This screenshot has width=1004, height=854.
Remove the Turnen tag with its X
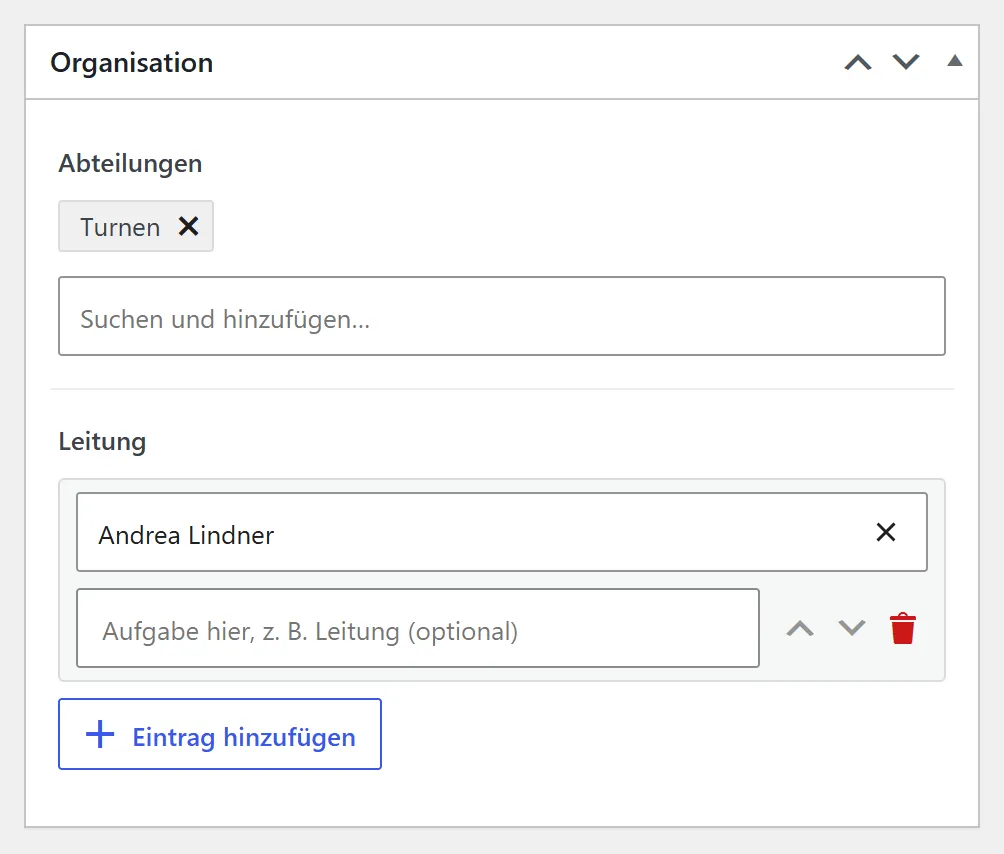tap(188, 226)
